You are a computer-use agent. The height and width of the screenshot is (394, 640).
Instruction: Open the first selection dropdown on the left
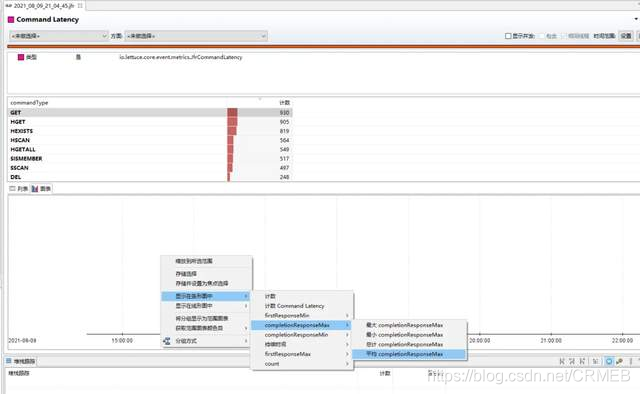(x=58, y=36)
